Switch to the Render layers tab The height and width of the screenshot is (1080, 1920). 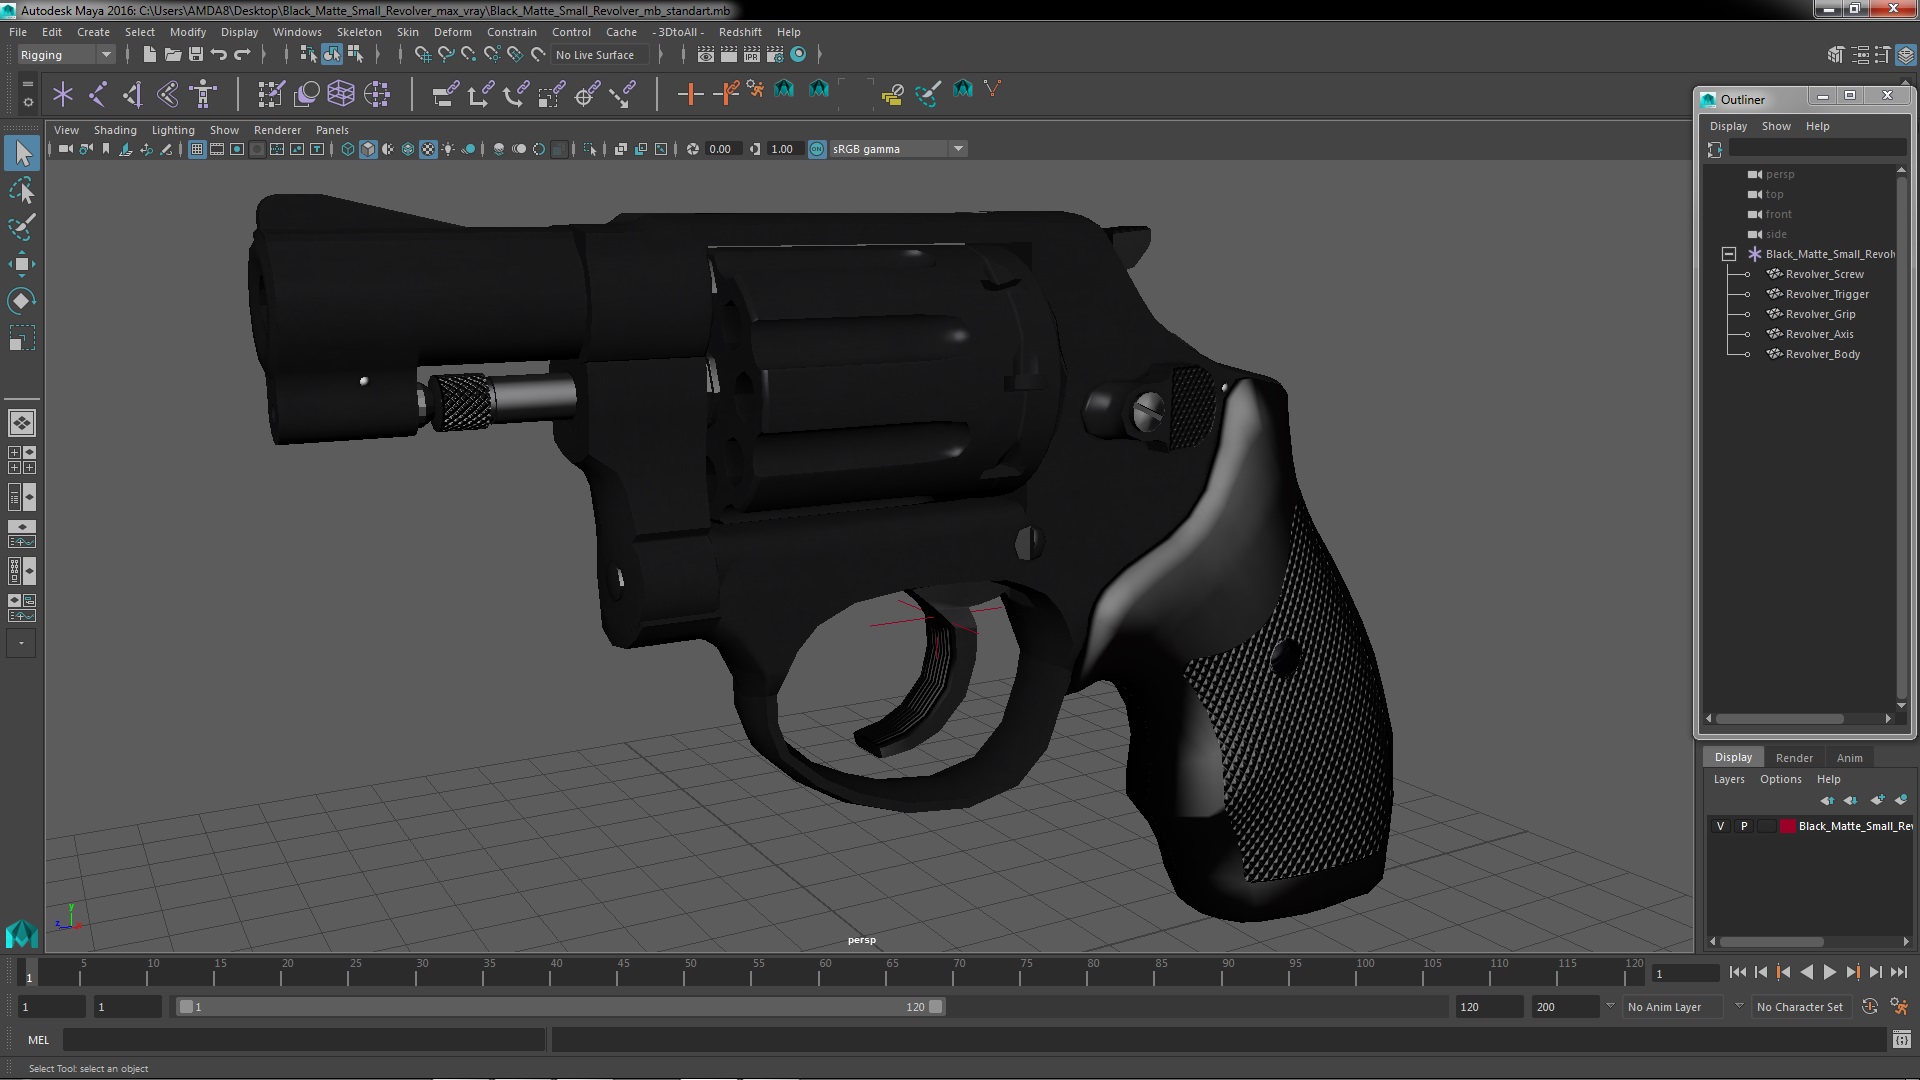1794,758
